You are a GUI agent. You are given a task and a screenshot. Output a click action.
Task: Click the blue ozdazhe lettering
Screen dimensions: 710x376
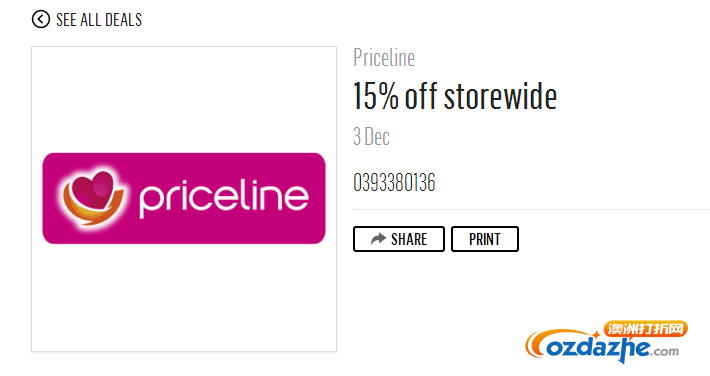pyautogui.click(x=599, y=349)
